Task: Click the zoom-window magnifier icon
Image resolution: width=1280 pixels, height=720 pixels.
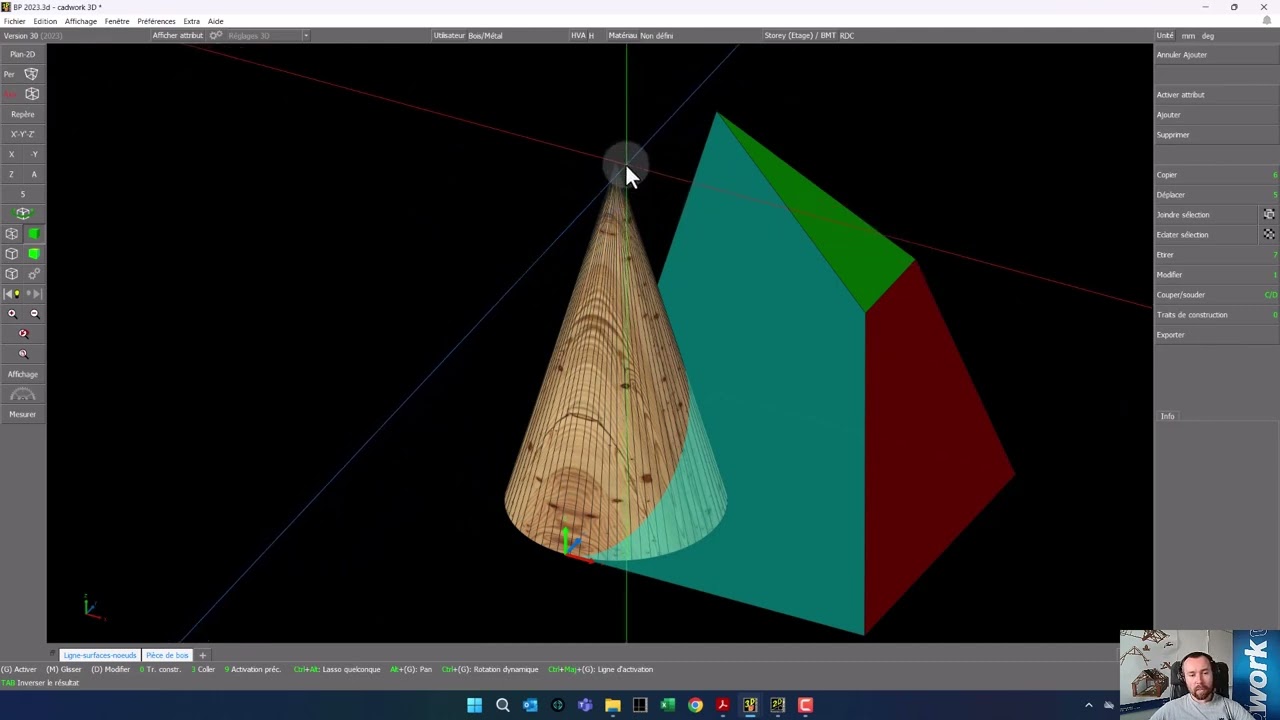Action: pos(23,354)
